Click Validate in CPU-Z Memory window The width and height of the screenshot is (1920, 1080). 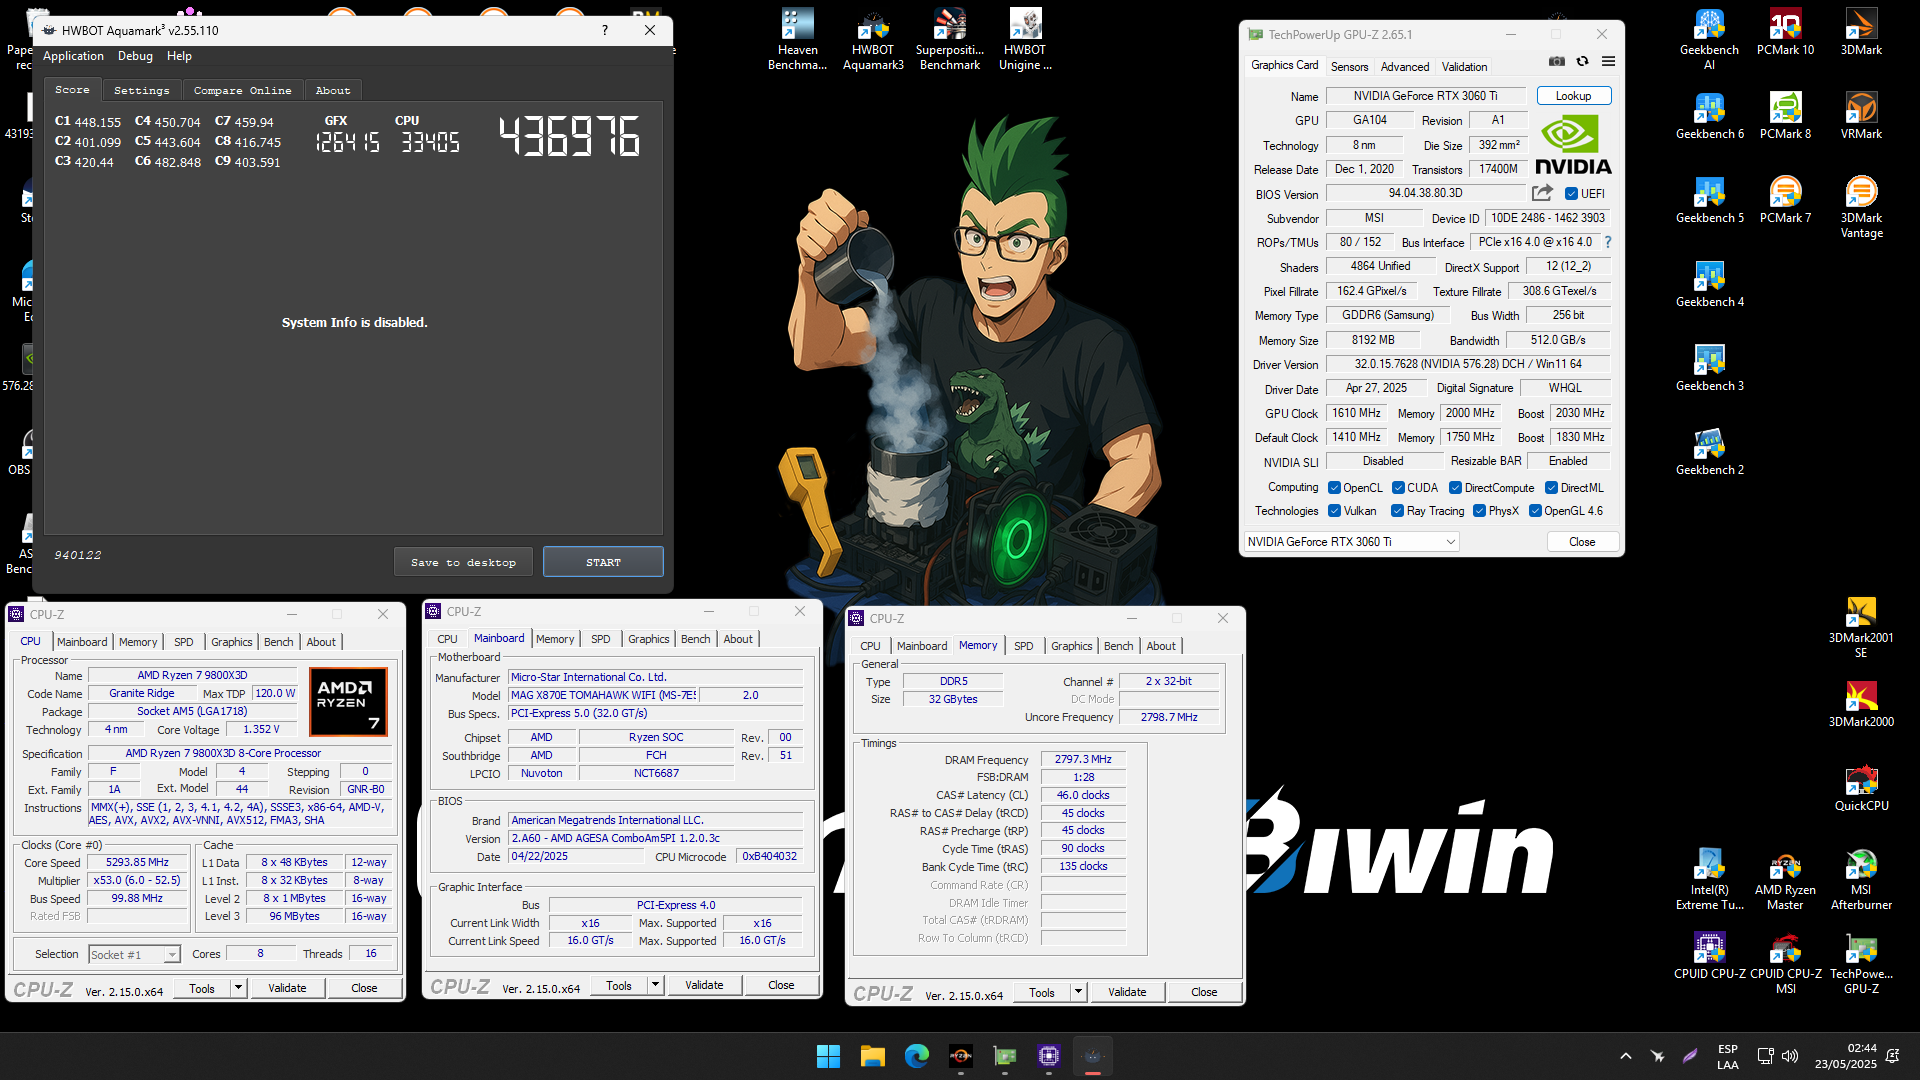click(x=1127, y=992)
